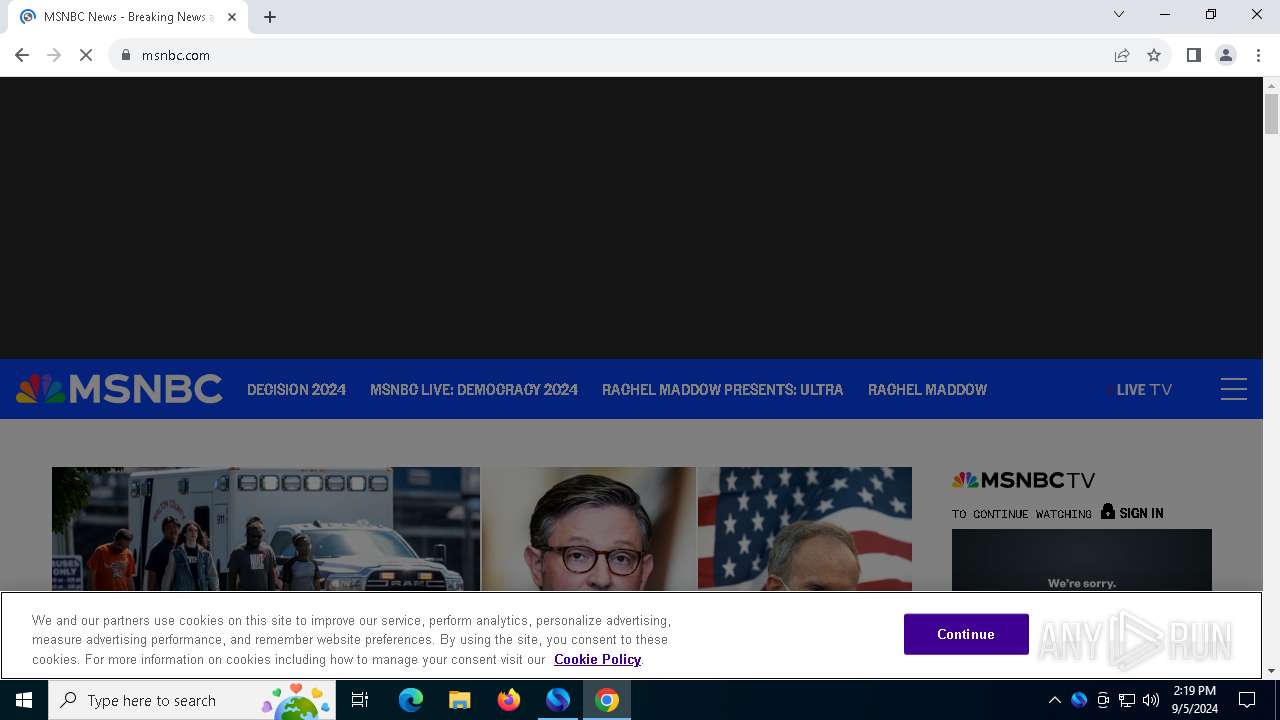The height and width of the screenshot is (720, 1280).
Task: Select the MSNBC News browser tab
Action: coord(128,17)
